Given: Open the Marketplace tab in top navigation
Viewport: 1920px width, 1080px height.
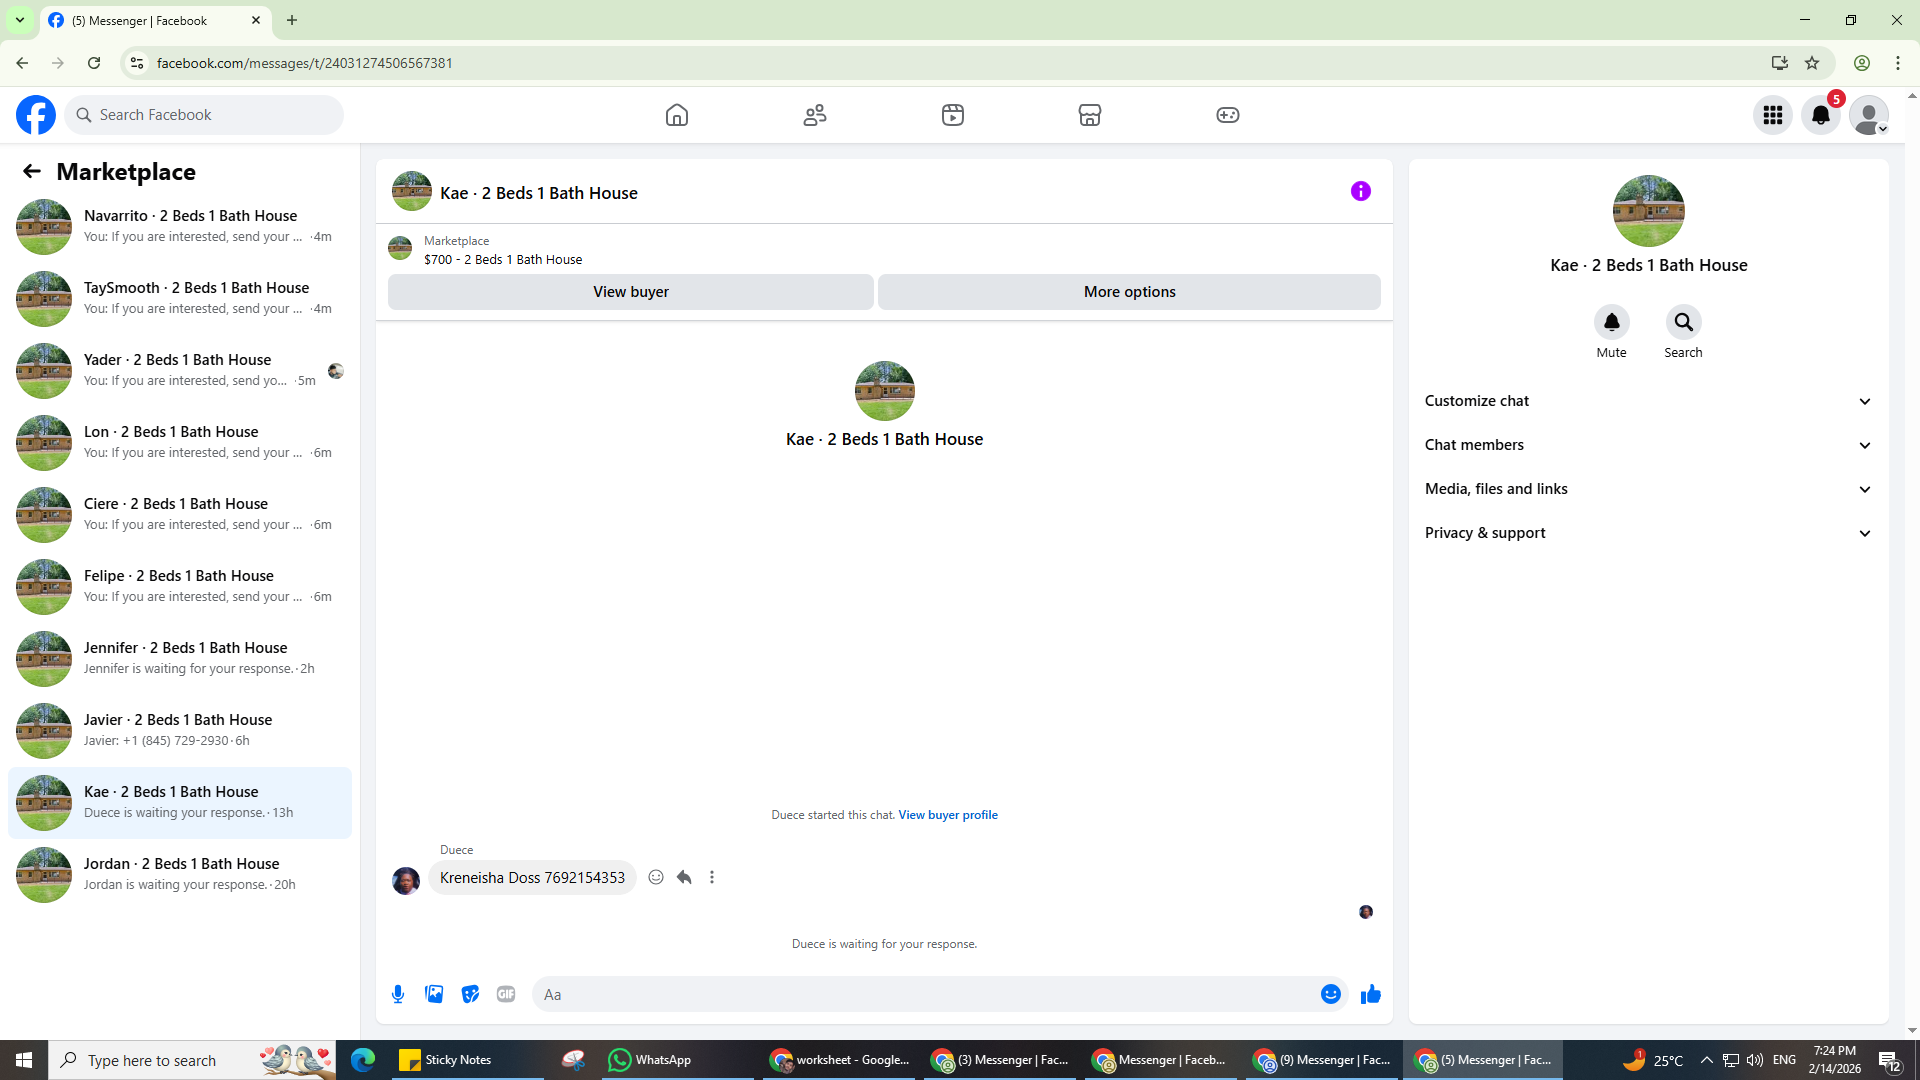Looking at the screenshot, I should point(1090,115).
